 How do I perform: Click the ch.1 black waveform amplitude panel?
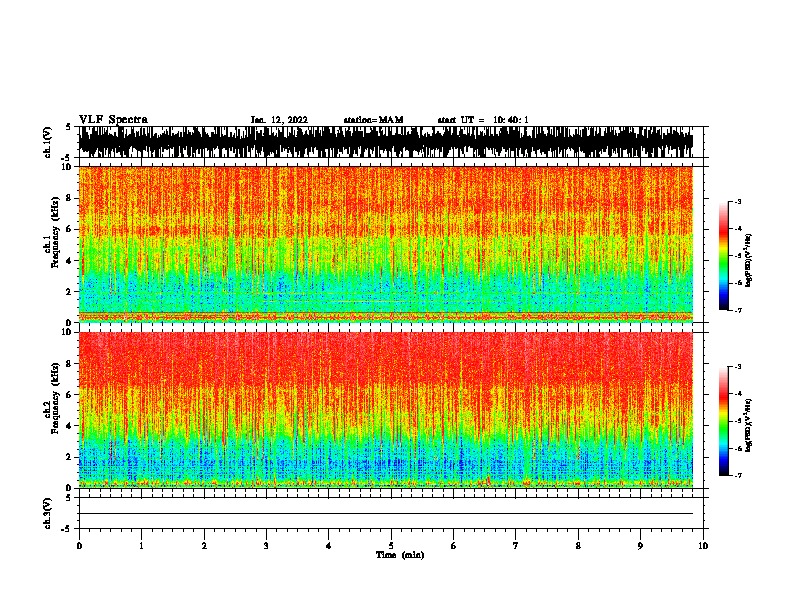tap(386, 142)
